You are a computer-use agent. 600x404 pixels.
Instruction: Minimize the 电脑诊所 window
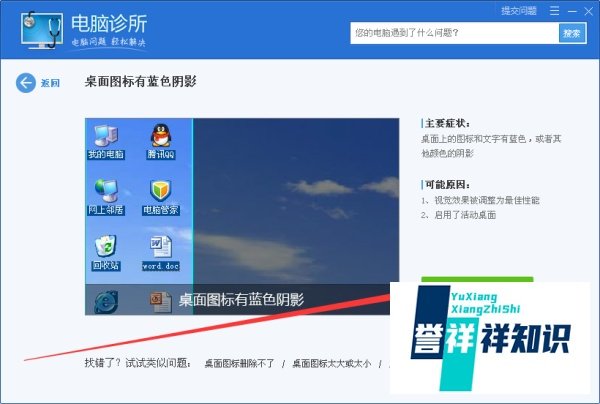tap(572, 11)
